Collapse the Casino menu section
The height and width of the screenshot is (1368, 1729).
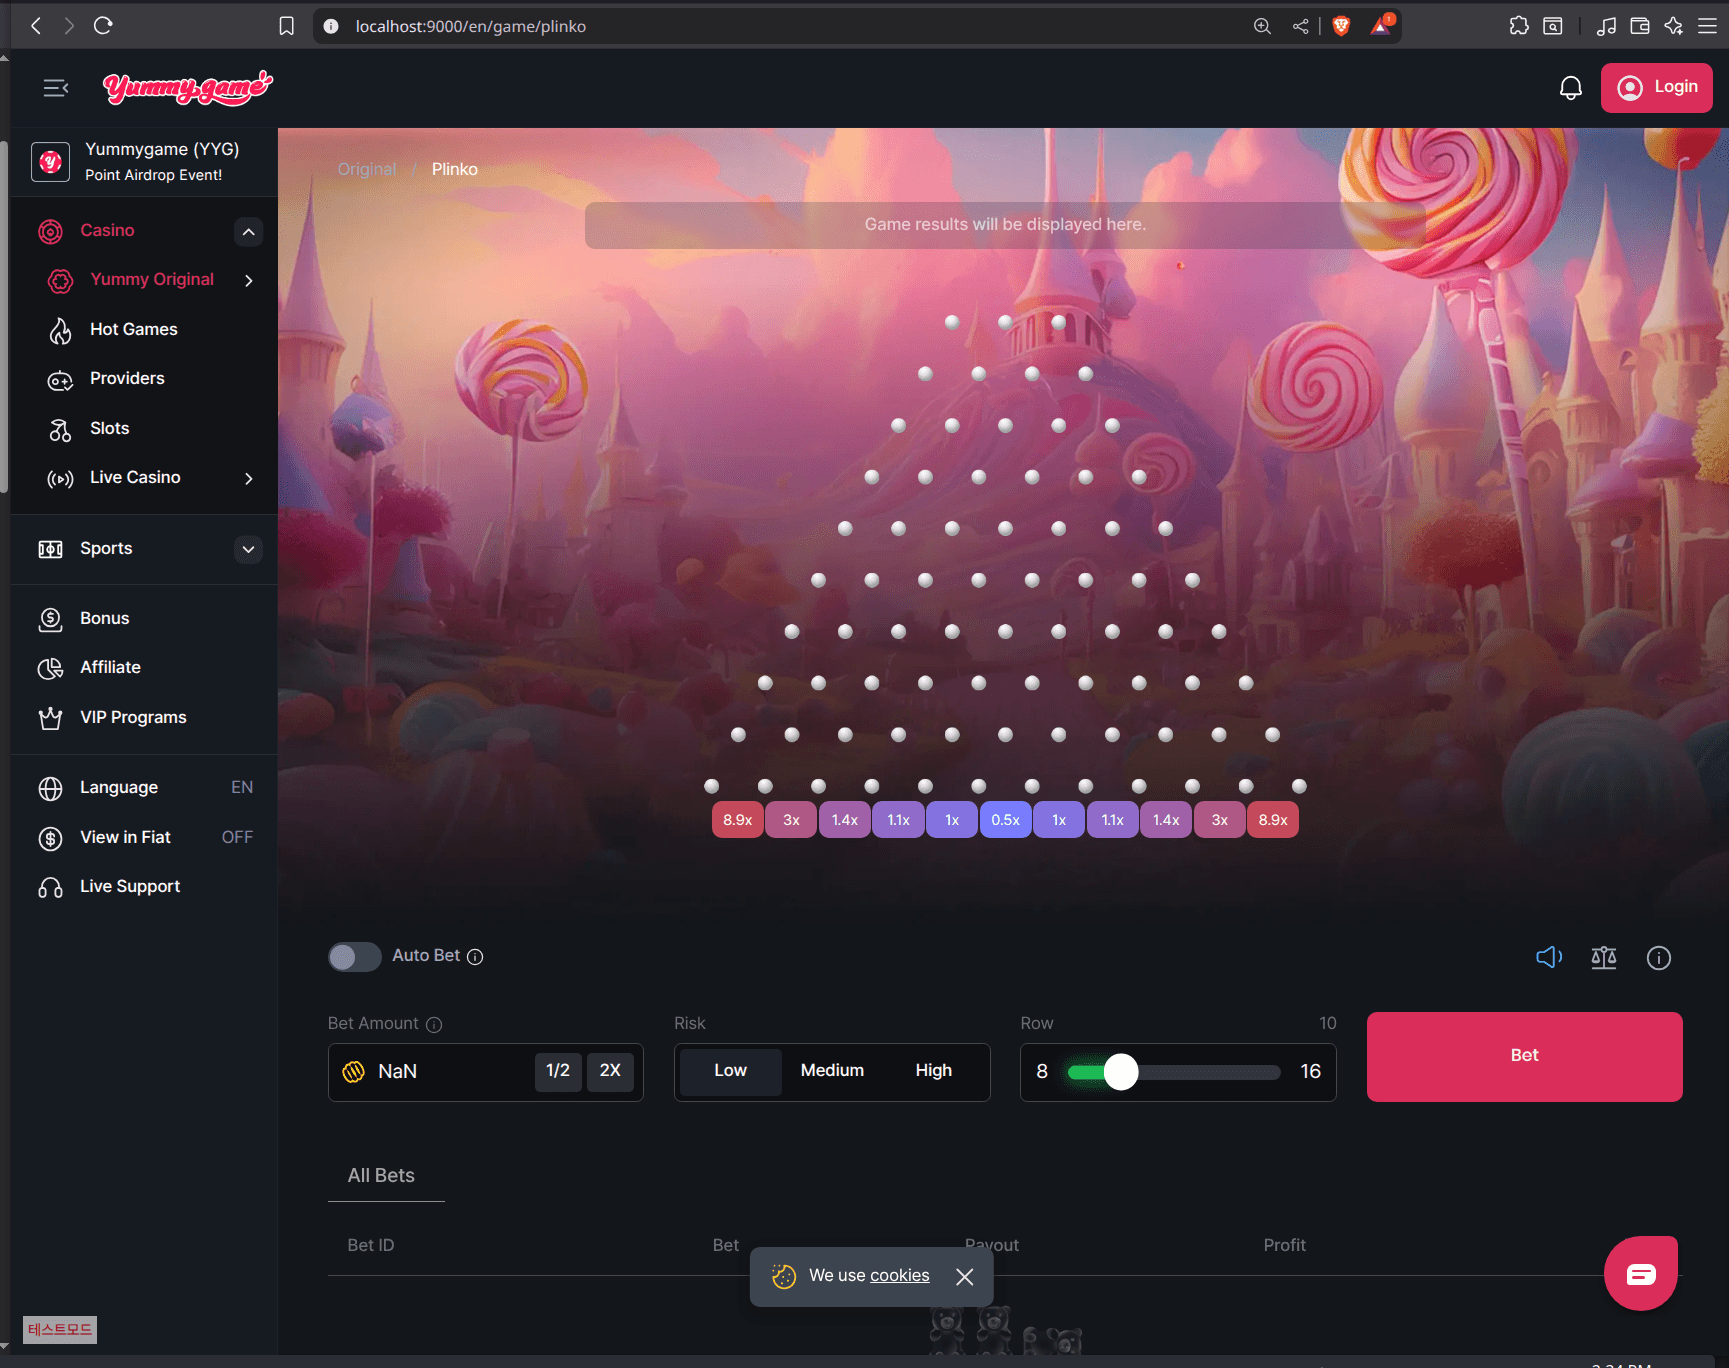point(248,231)
